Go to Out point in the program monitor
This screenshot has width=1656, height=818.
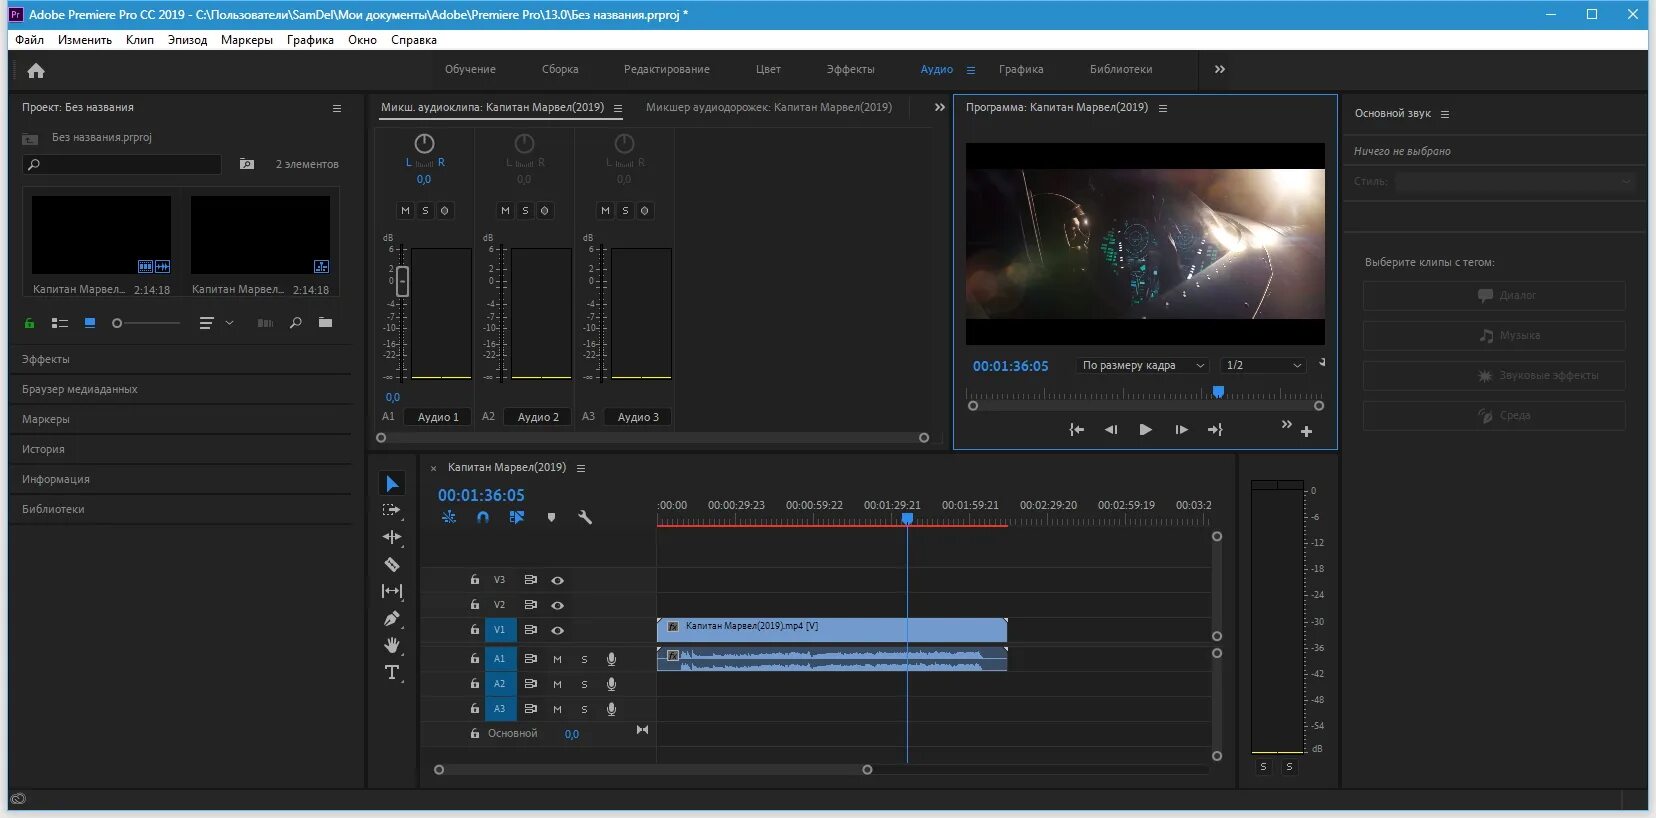point(1215,430)
